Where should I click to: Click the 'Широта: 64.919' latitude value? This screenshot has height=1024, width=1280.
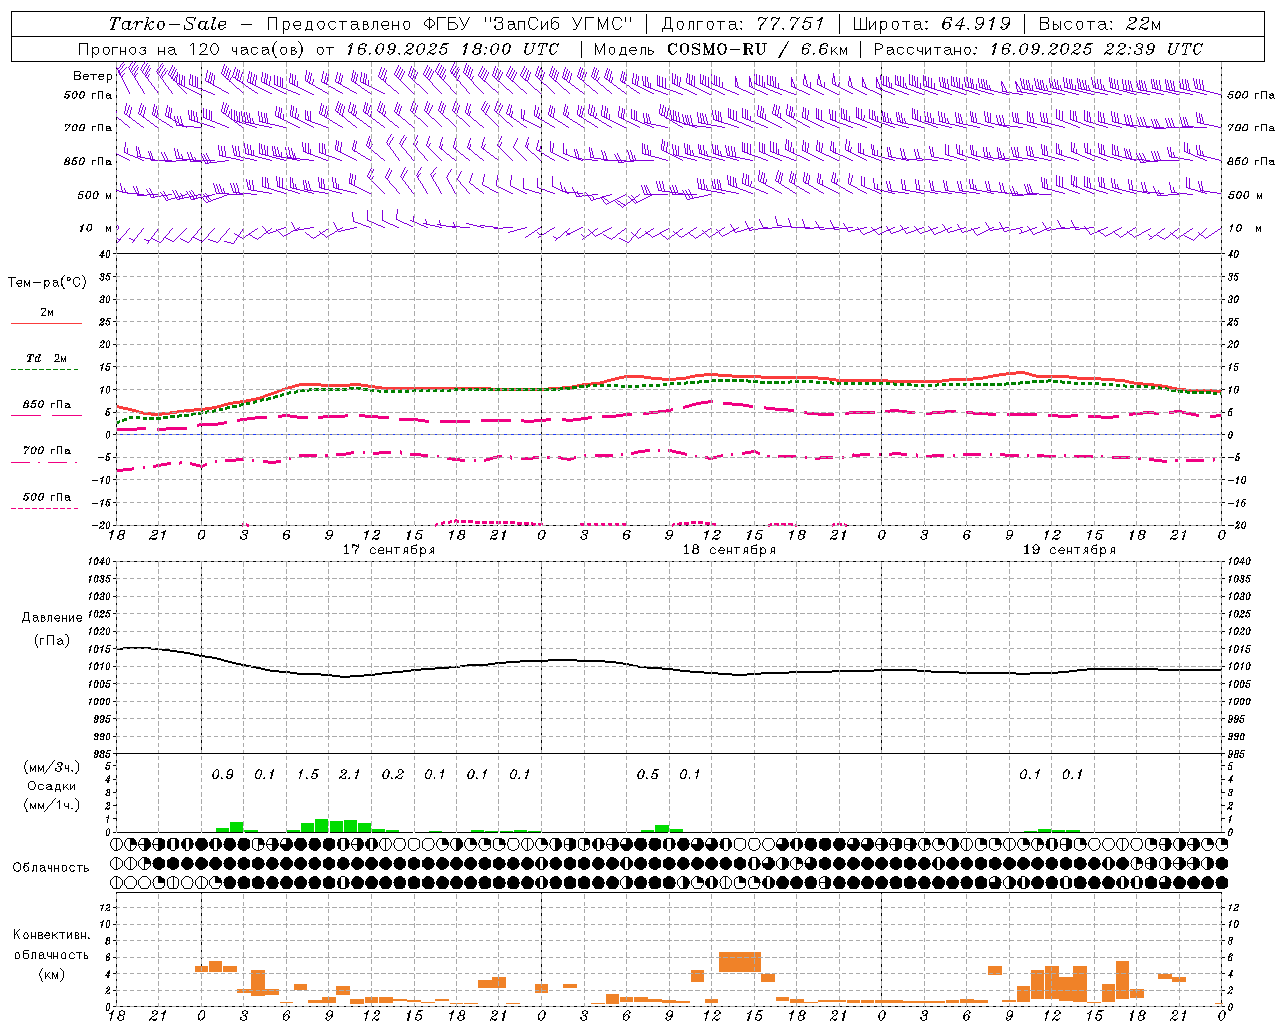[932, 24]
